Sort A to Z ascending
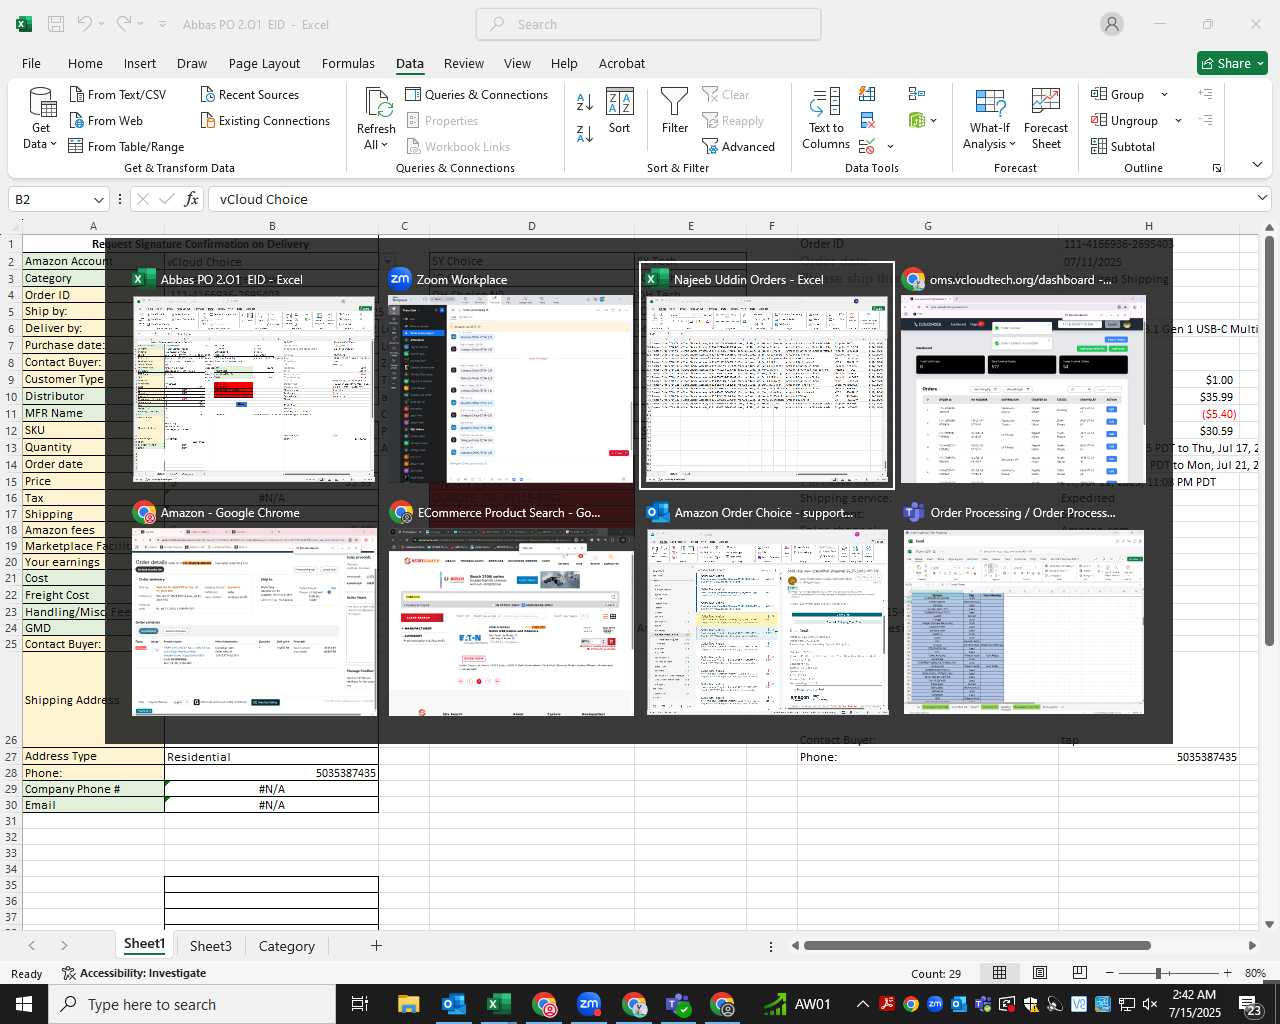This screenshot has height=1024, width=1280. pos(585,101)
